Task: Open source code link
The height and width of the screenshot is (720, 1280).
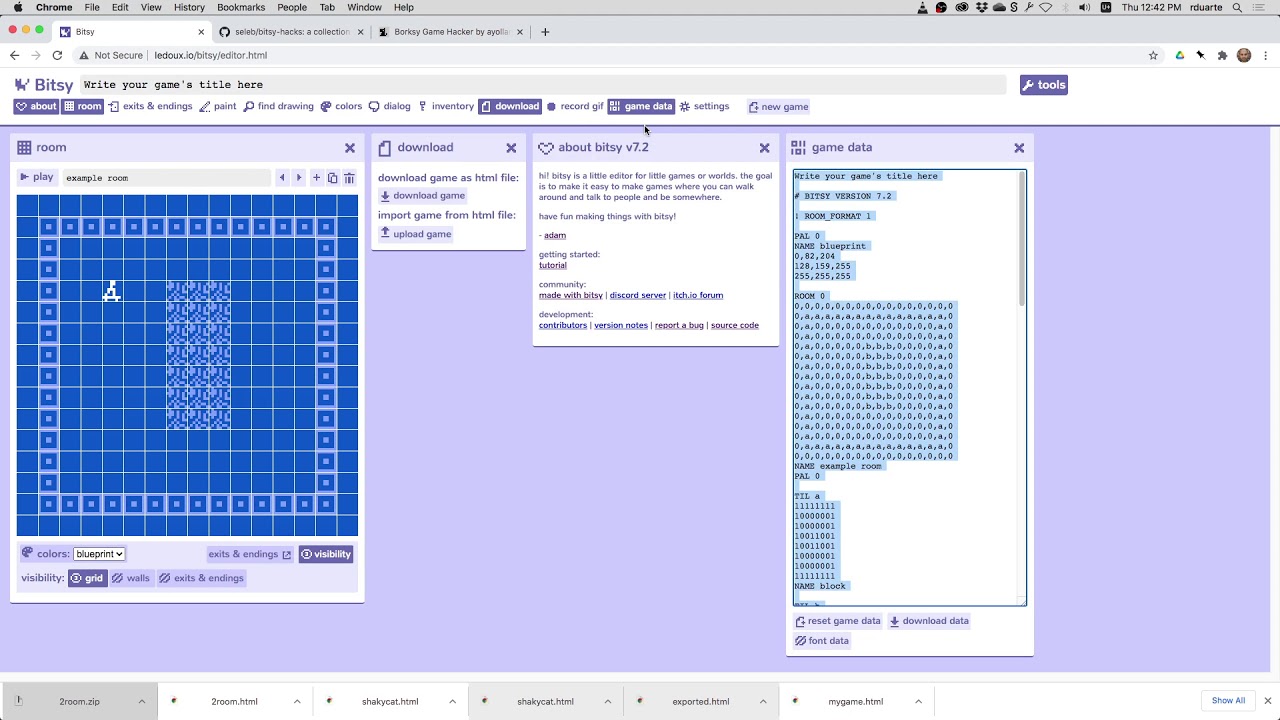Action: click(735, 325)
